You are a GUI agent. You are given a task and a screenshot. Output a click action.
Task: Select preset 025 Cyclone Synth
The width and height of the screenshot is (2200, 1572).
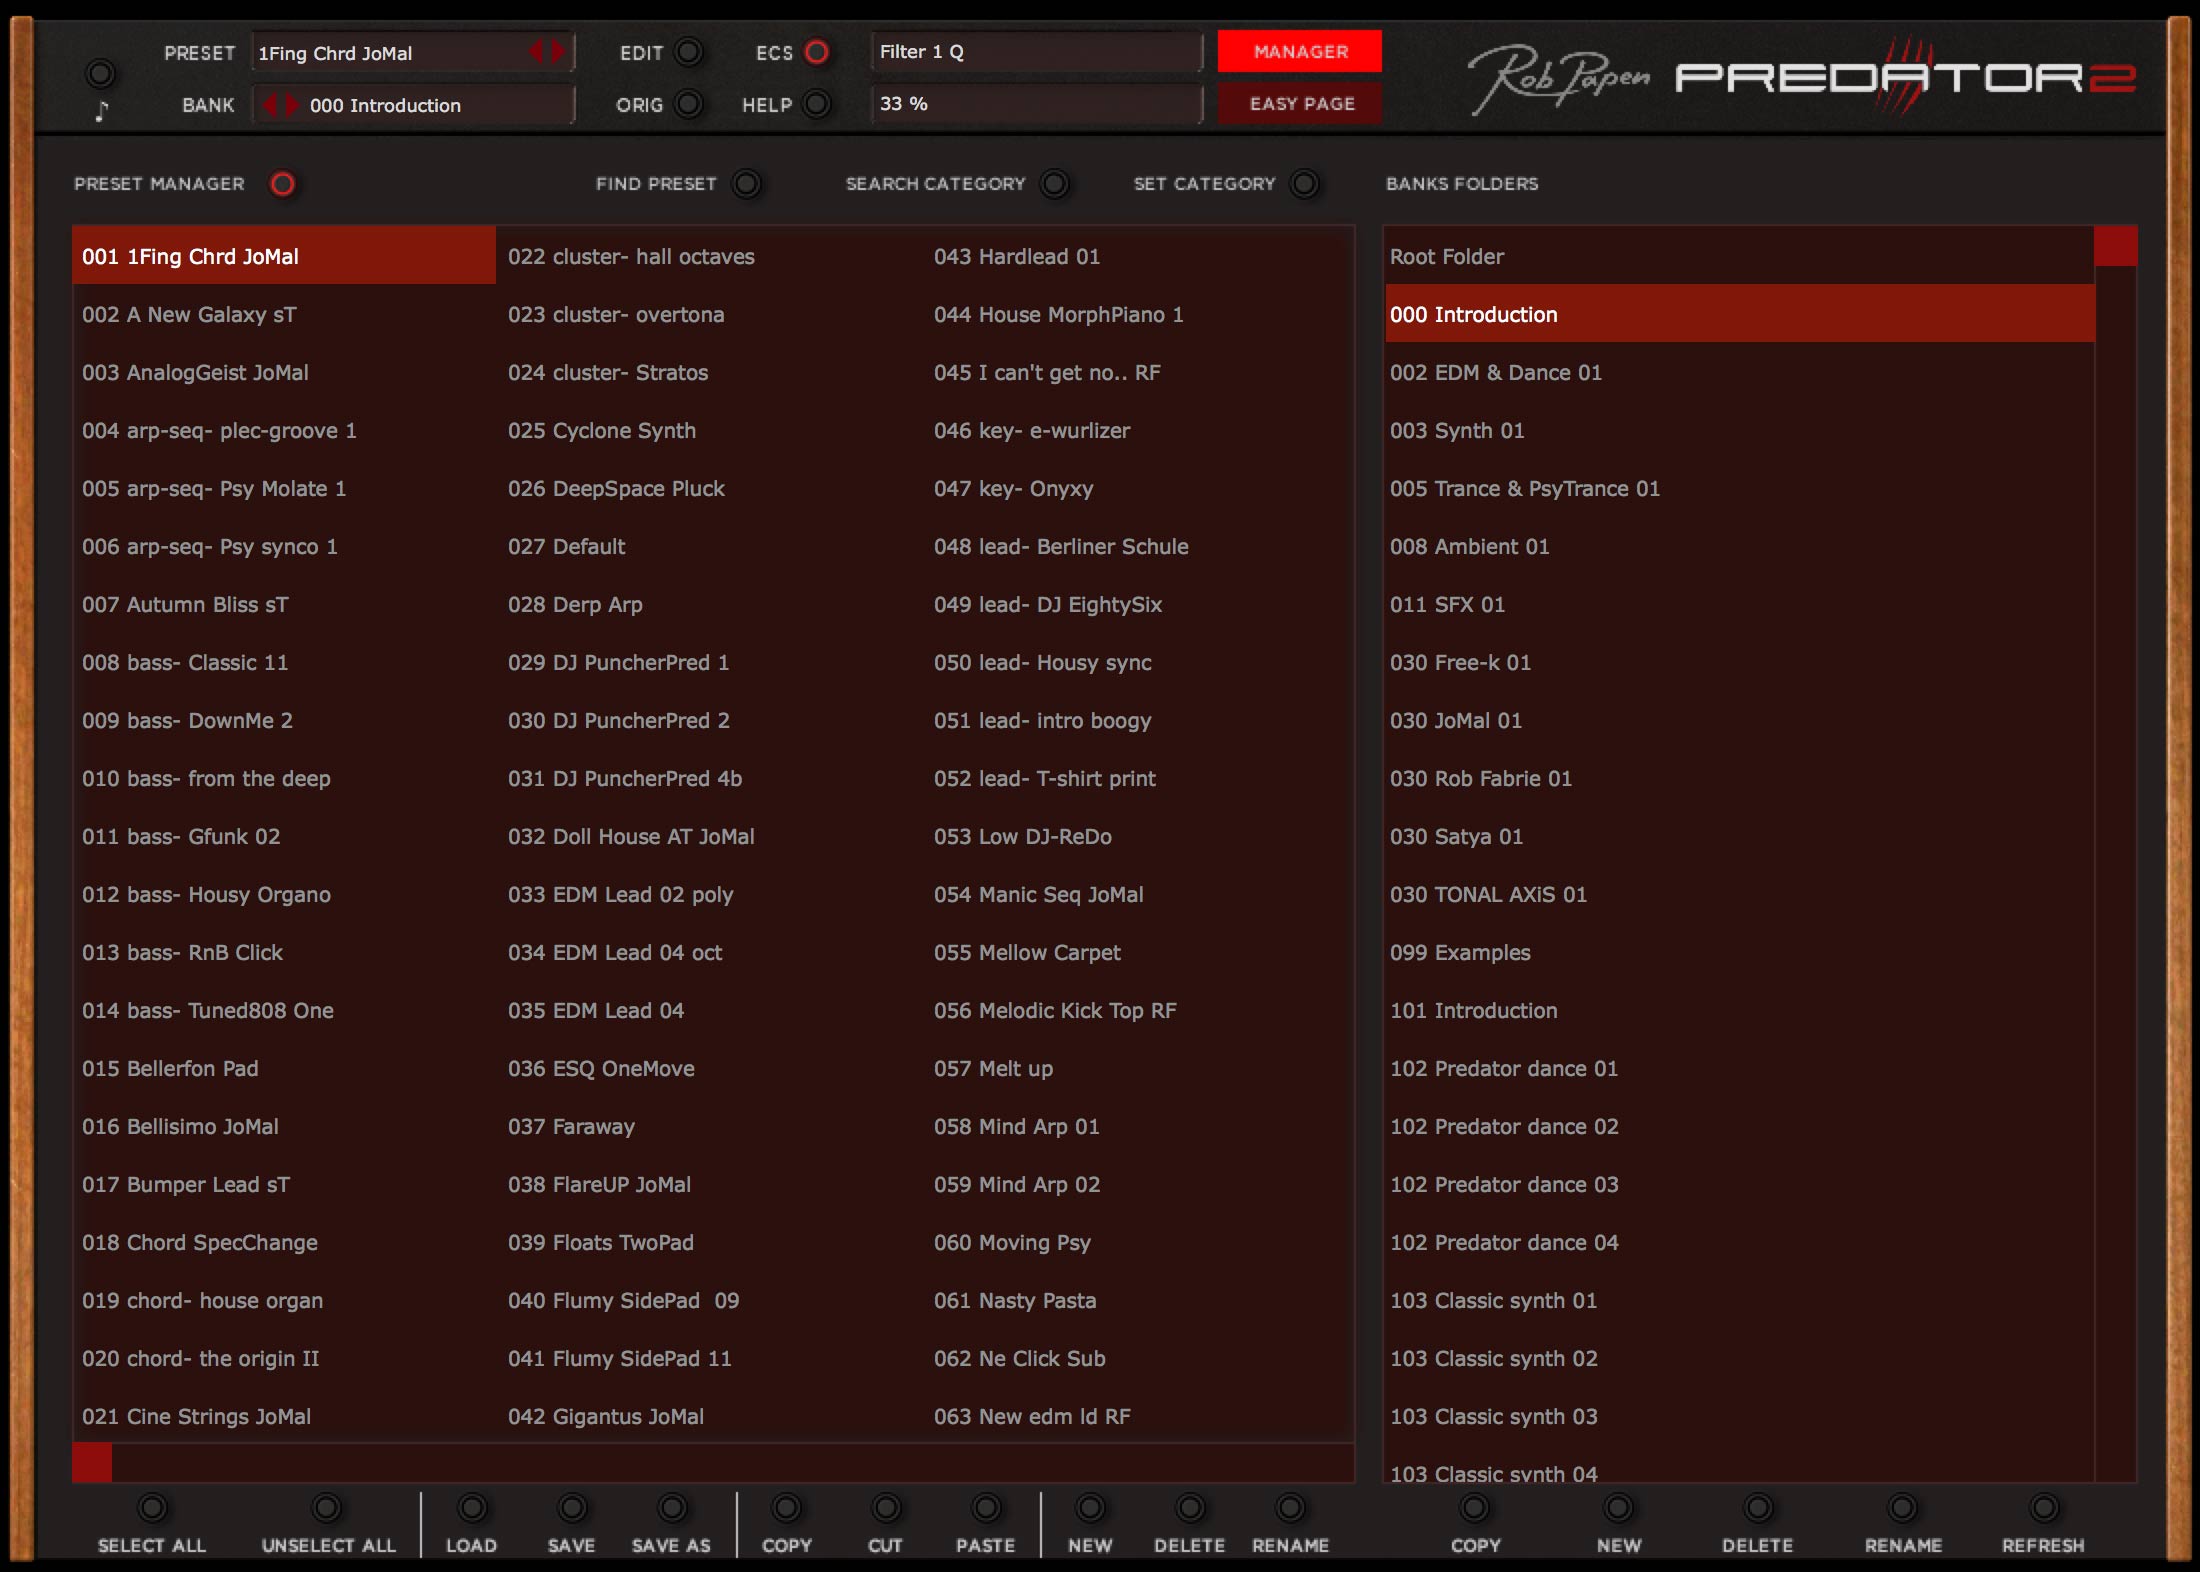point(710,430)
